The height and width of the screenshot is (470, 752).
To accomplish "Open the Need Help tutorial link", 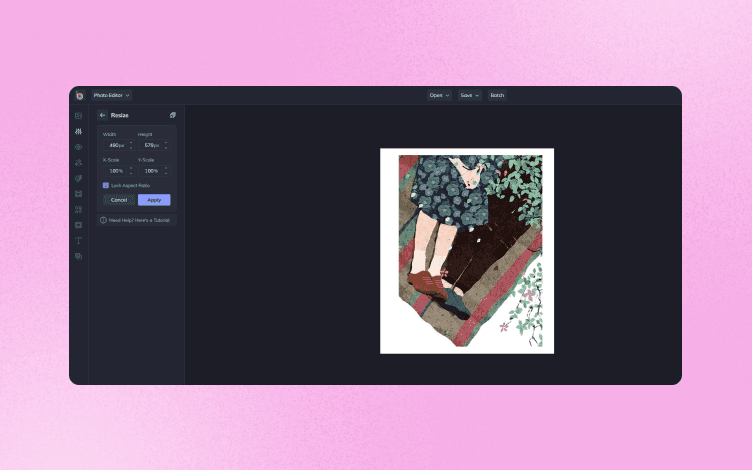I will [139, 220].
